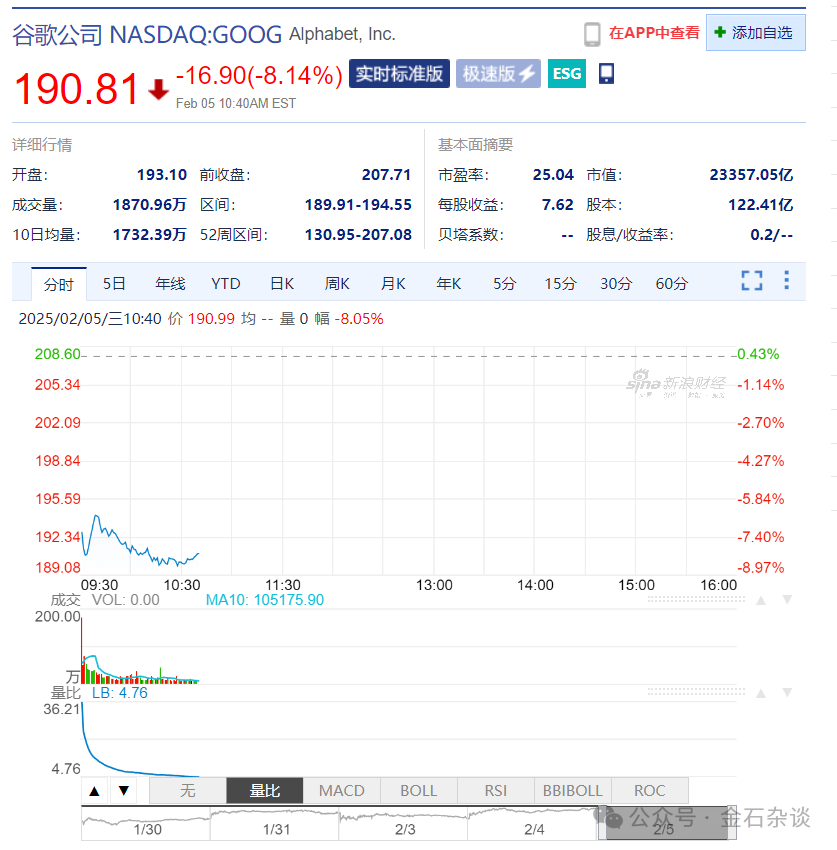Click the 1/31 day in the timeline
Image resolution: width=837 pixels, height=850 pixels.
tap(274, 823)
